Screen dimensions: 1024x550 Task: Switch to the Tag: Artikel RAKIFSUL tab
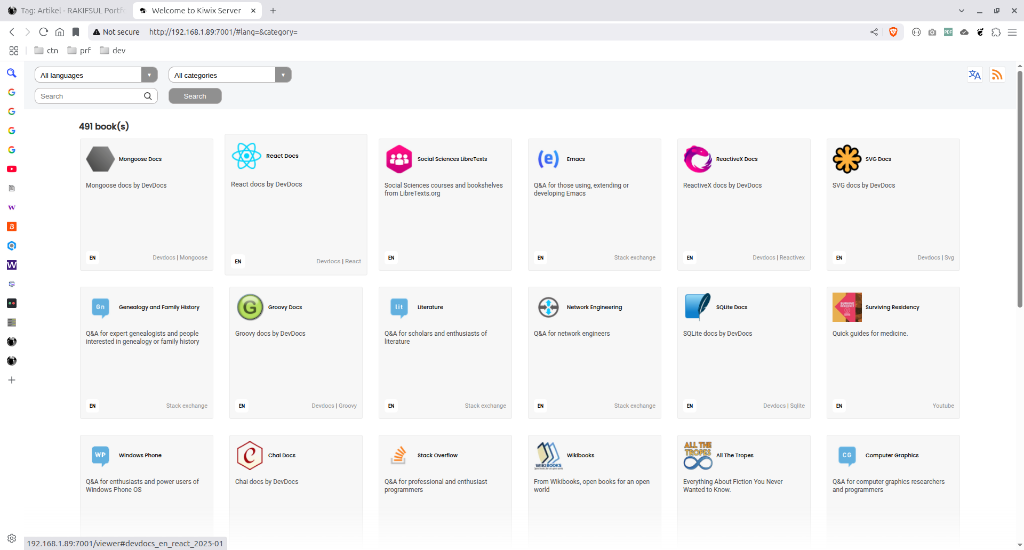coord(65,10)
